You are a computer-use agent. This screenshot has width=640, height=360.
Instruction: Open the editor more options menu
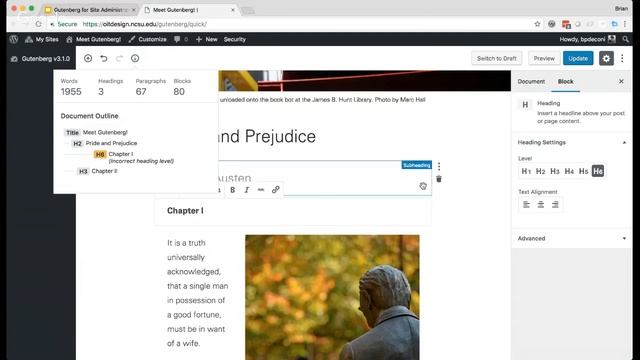pos(622,58)
